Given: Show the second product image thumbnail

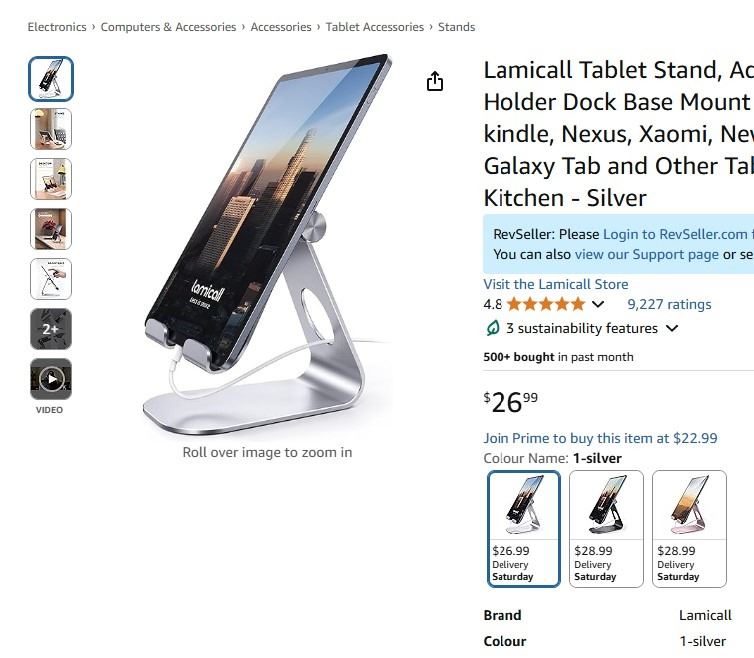Looking at the screenshot, I should (51, 129).
